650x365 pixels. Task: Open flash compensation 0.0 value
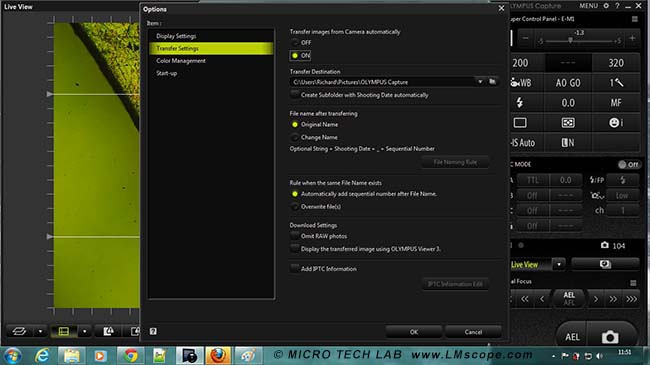point(568,102)
